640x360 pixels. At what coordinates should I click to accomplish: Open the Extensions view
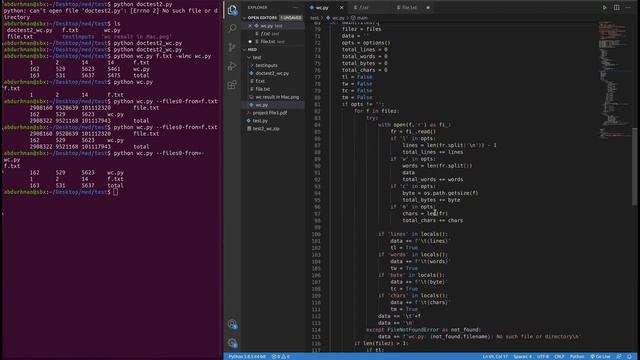(232, 84)
